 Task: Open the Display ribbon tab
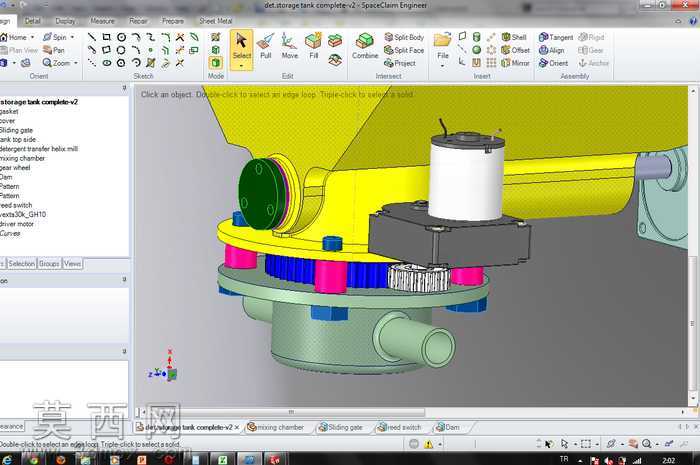pyautogui.click(x=65, y=21)
